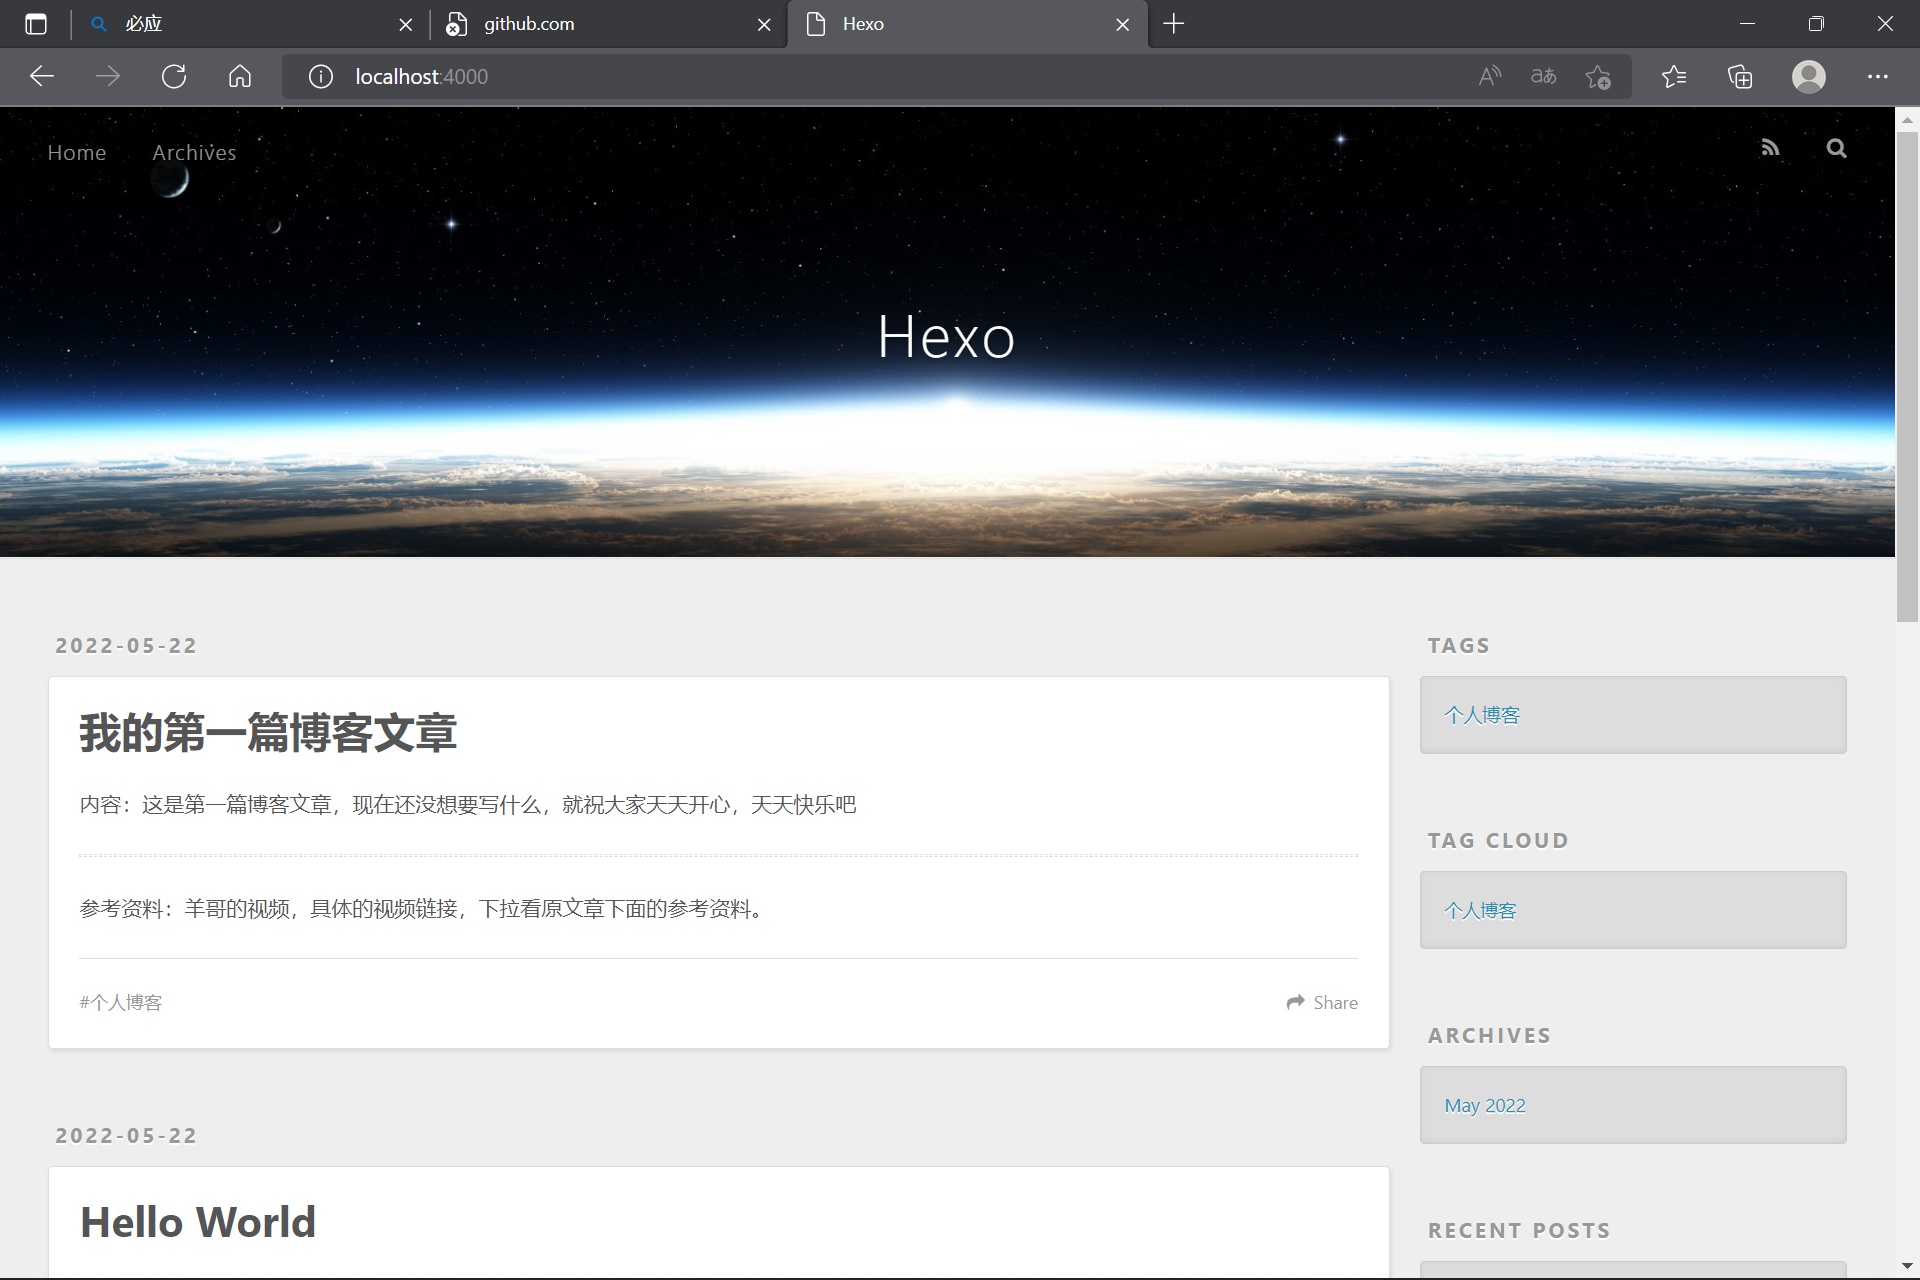Viewport: 1920px width, 1280px height.
Task: Open post 我的第一篇博客文章
Action: (x=268, y=733)
